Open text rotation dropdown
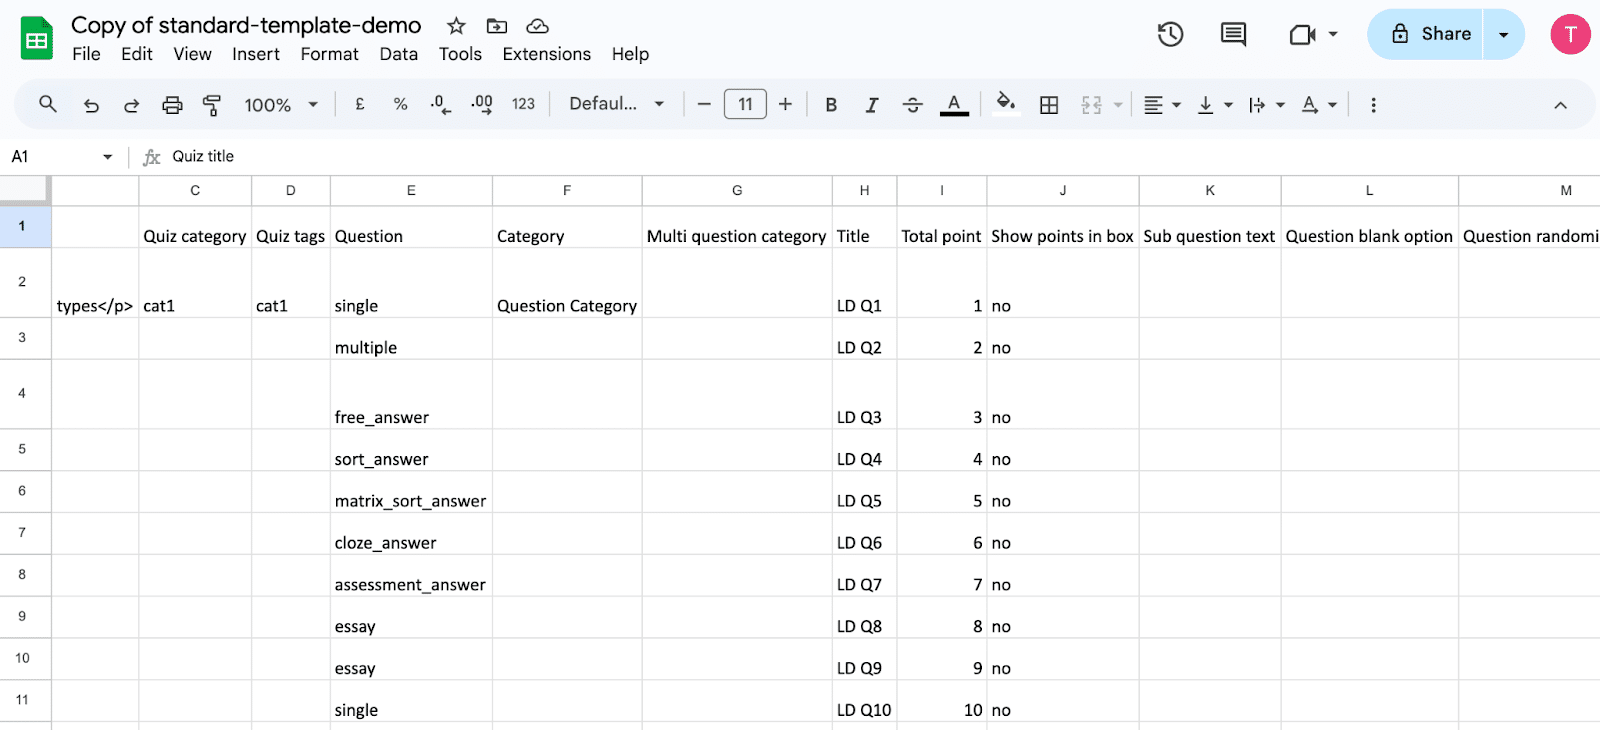 click(1319, 105)
